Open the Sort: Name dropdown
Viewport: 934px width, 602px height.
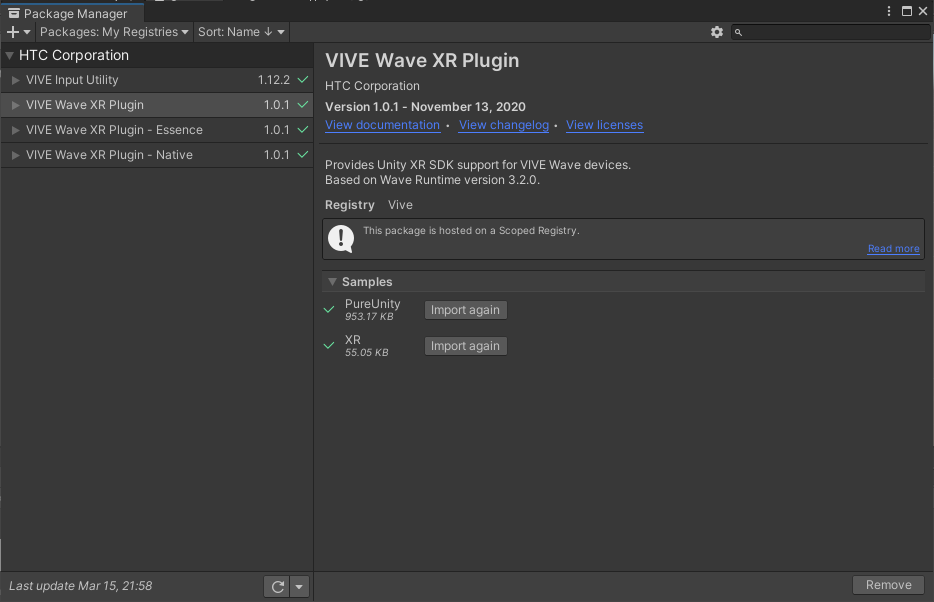[x=241, y=32]
